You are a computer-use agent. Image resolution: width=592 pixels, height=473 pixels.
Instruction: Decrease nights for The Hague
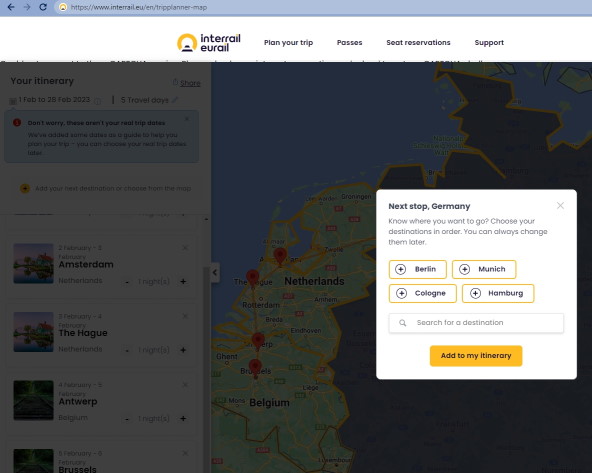(x=127, y=350)
